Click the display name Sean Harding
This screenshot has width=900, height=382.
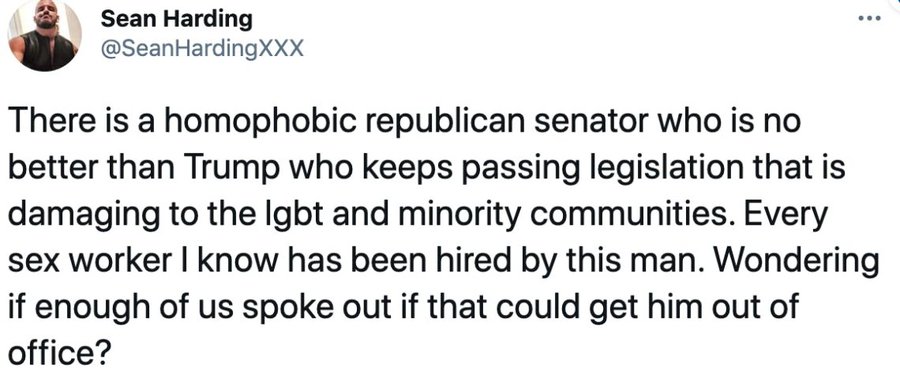click(x=176, y=20)
